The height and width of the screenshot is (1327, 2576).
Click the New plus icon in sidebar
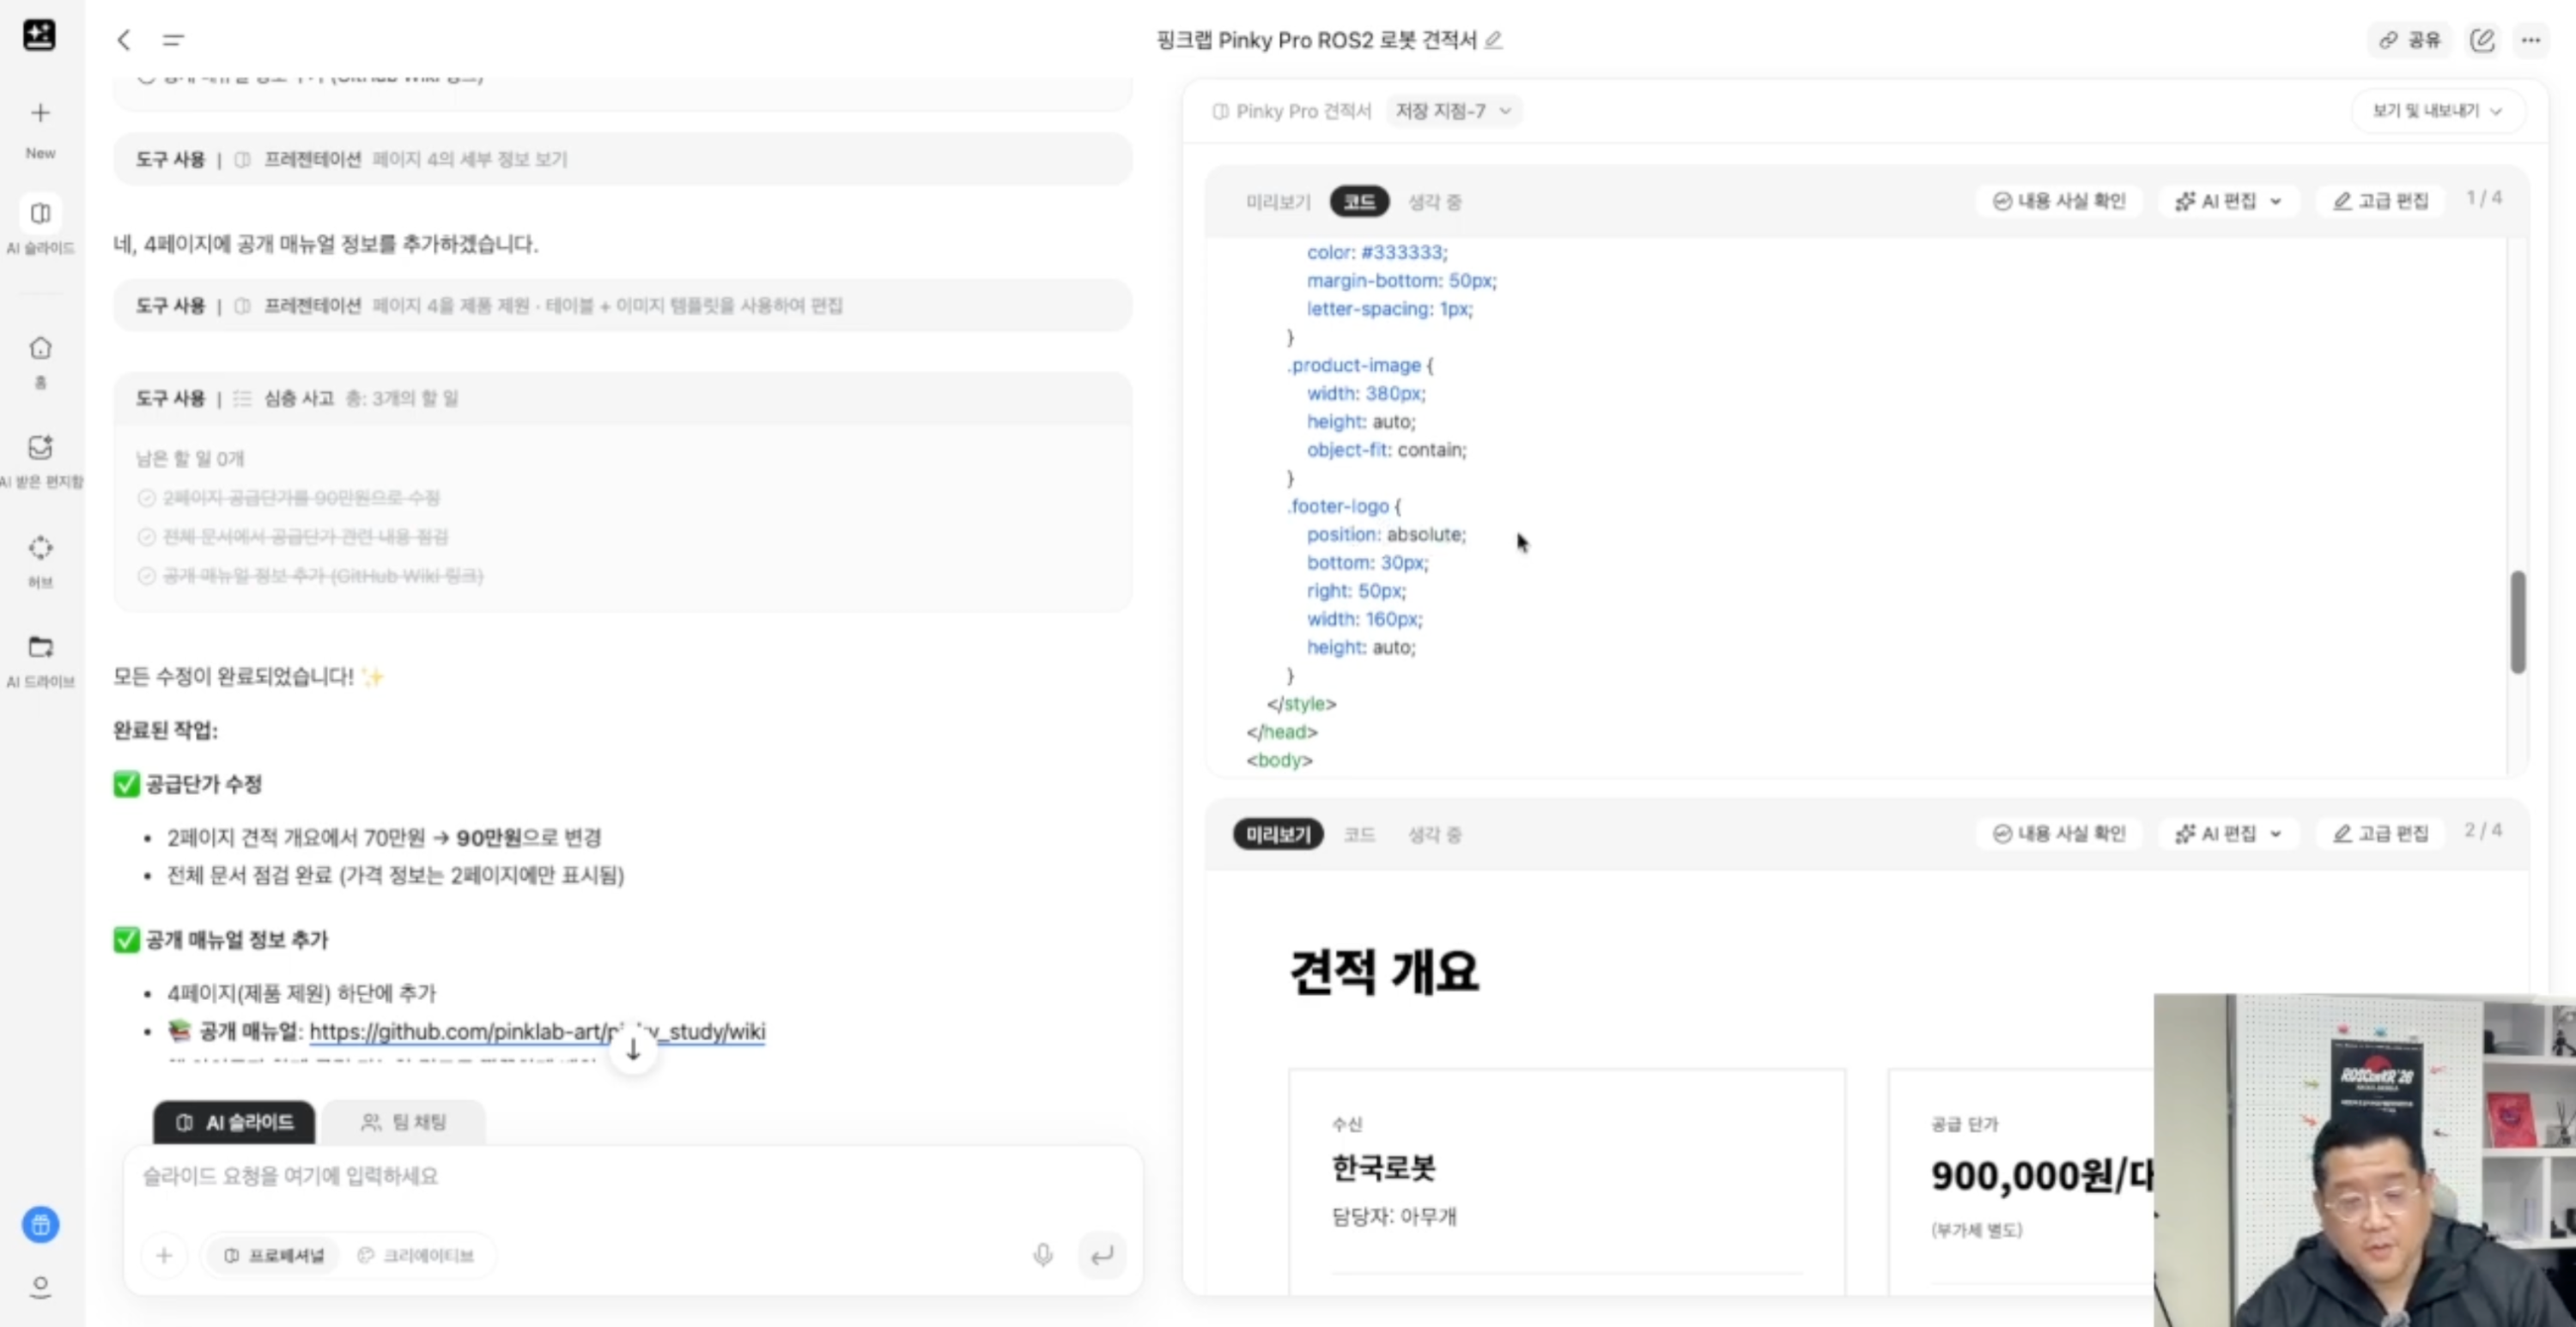[40, 113]
